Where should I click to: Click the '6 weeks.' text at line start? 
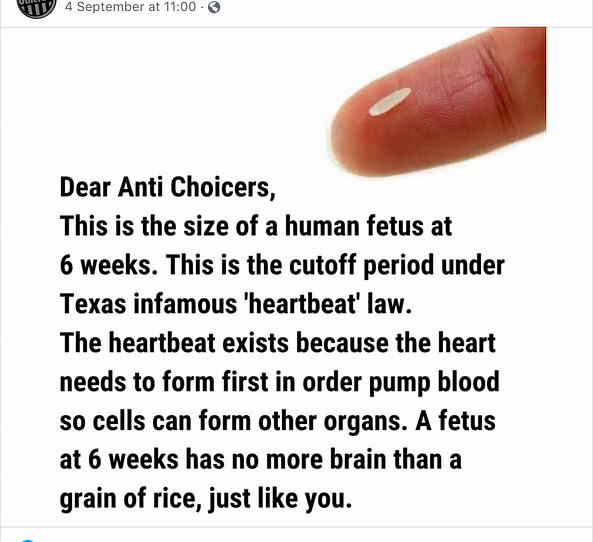[x=109, y=265]
